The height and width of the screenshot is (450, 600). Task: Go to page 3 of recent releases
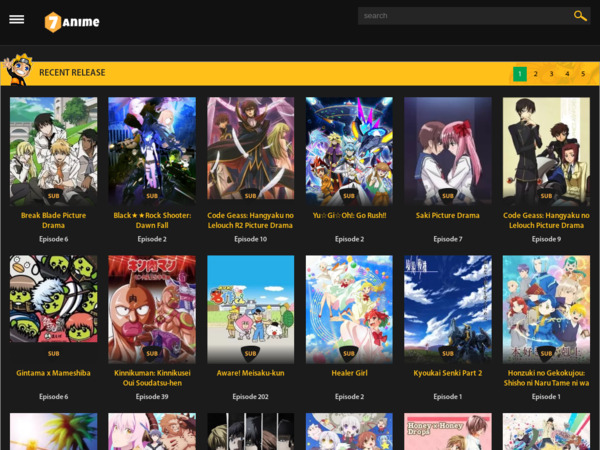pos(551,74)
